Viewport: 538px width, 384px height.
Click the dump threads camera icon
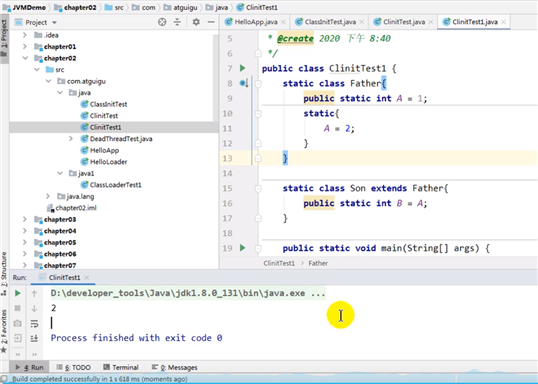[x=17, y=323]
